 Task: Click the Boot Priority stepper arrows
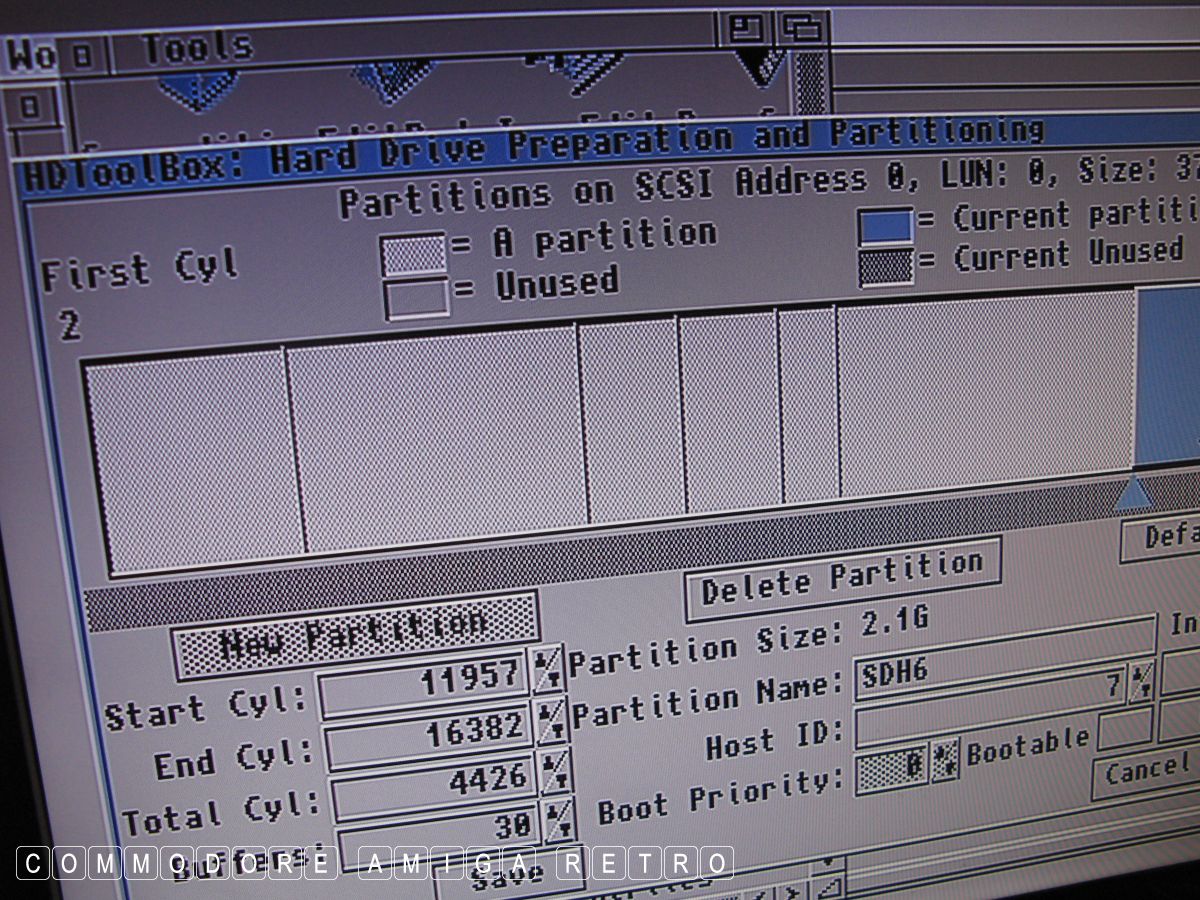946,762
